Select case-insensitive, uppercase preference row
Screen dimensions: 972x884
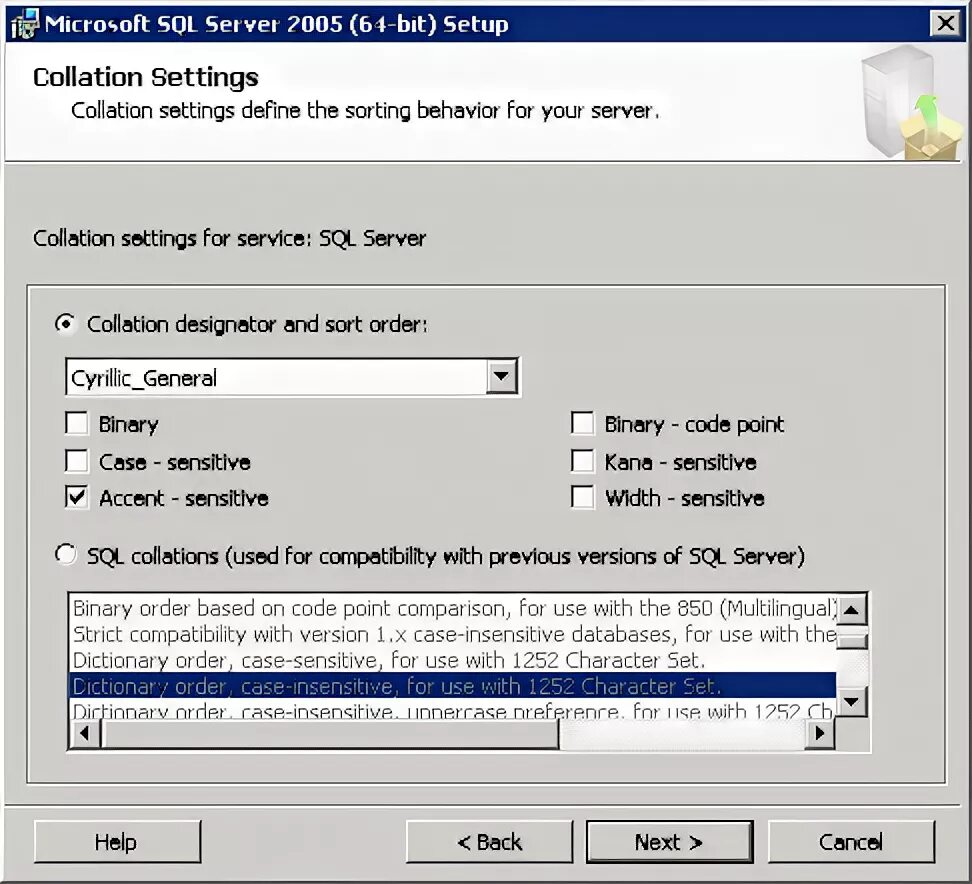tap(453, 710)
